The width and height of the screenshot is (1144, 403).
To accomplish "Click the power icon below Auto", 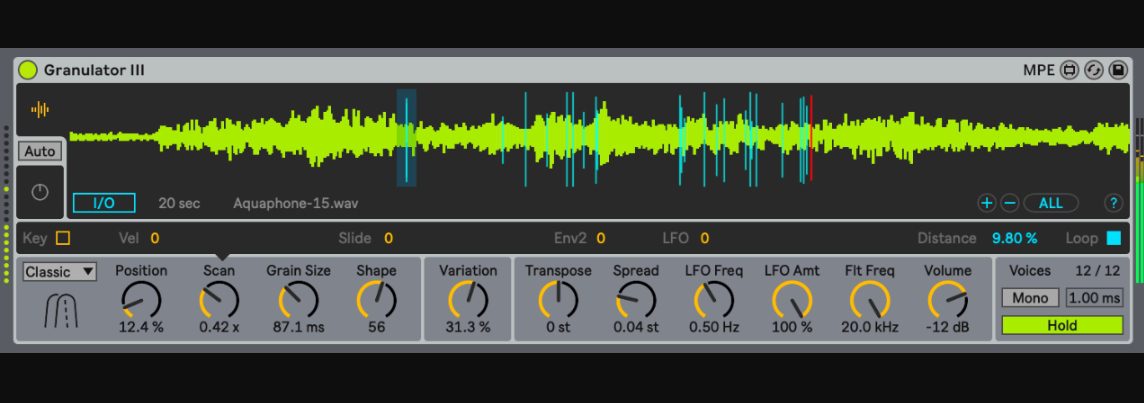I will (40, 192).
